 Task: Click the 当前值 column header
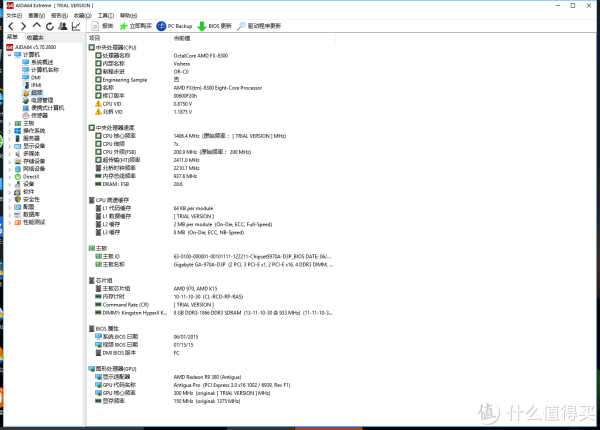(253, 38)
